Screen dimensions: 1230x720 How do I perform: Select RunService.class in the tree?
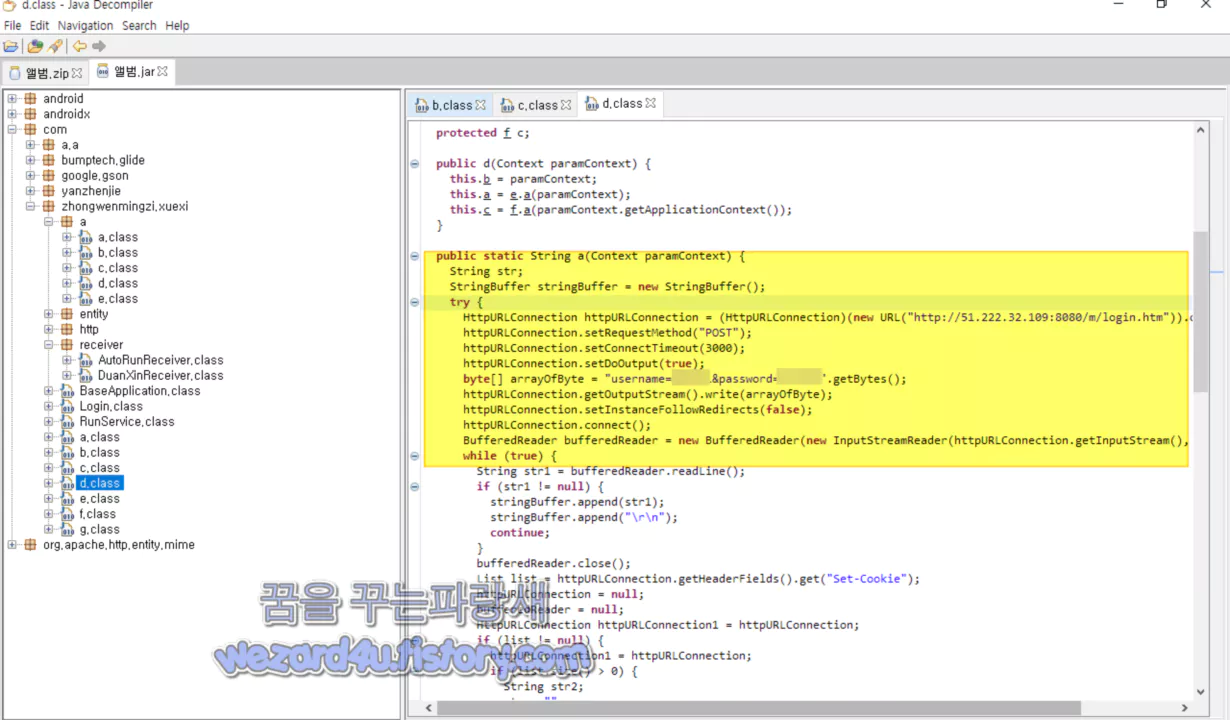coord(126,422)
